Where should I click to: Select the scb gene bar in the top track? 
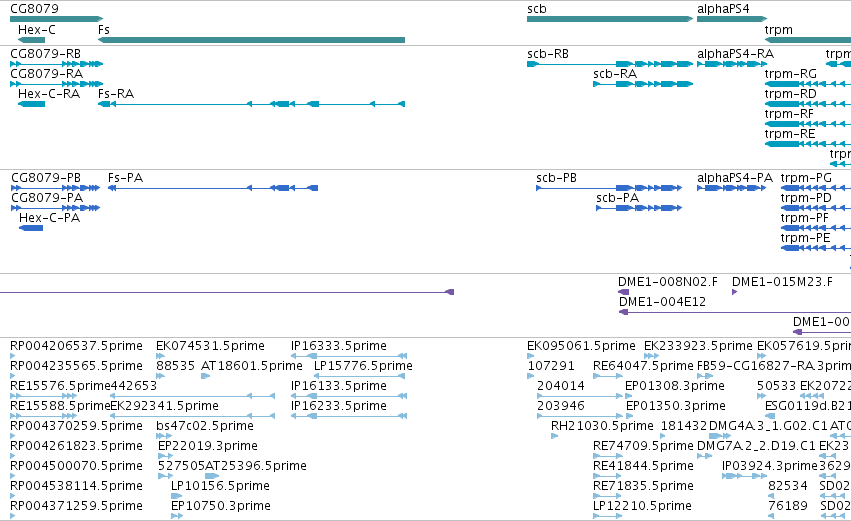pos(610,19)
